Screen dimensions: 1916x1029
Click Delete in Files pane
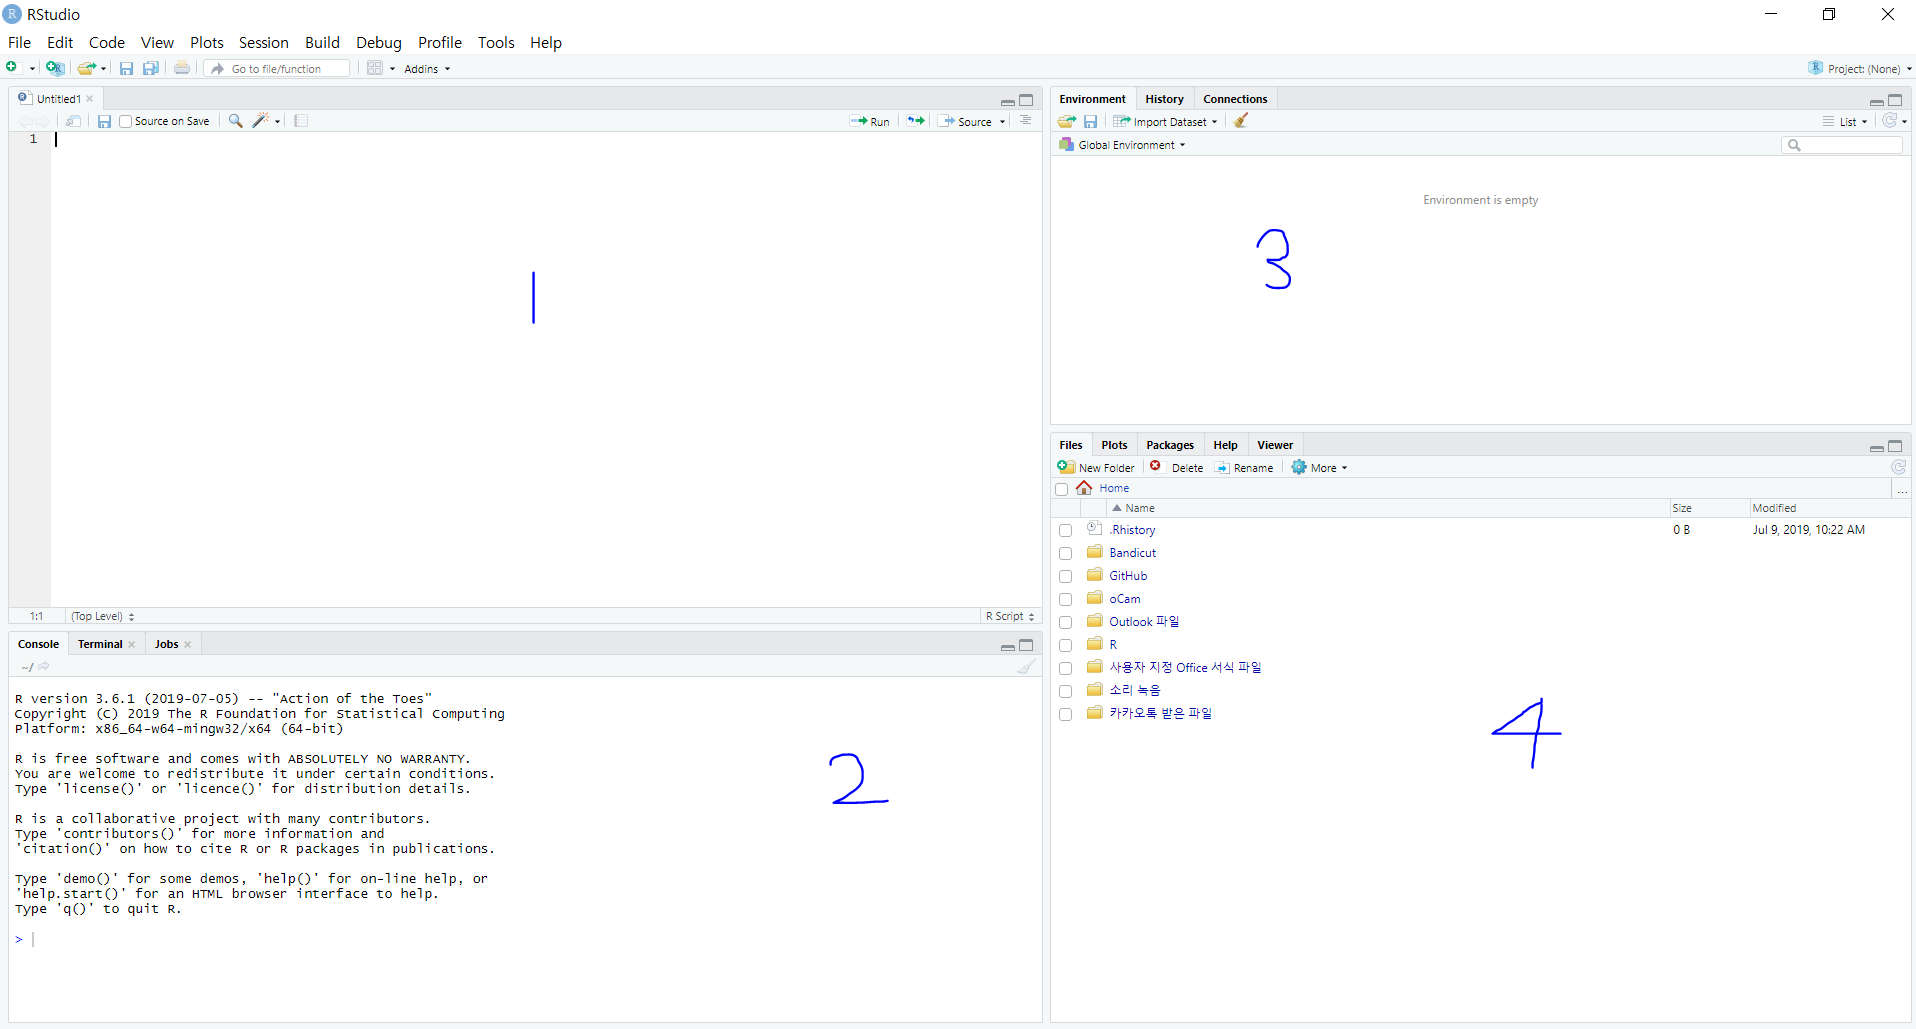(x=1177, y=467)
